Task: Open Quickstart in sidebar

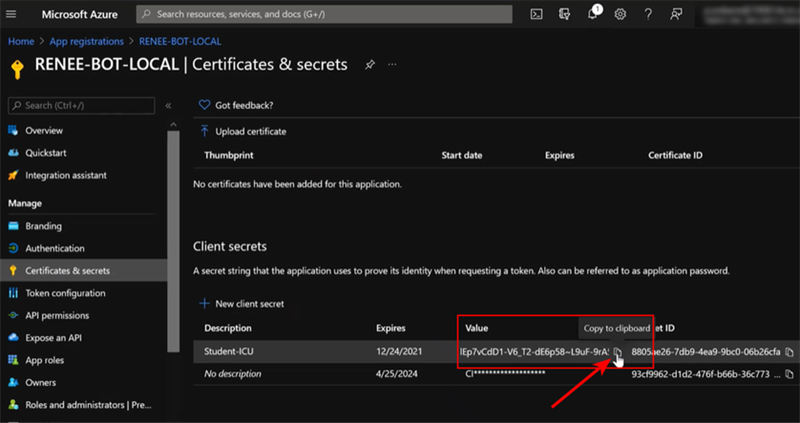Action: (x=45, y=153)
